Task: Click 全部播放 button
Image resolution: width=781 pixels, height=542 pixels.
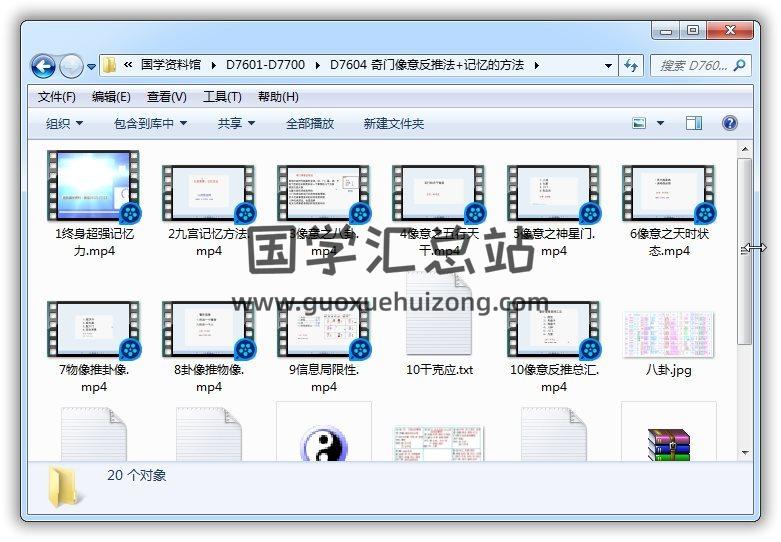Action: click(310, 123)
